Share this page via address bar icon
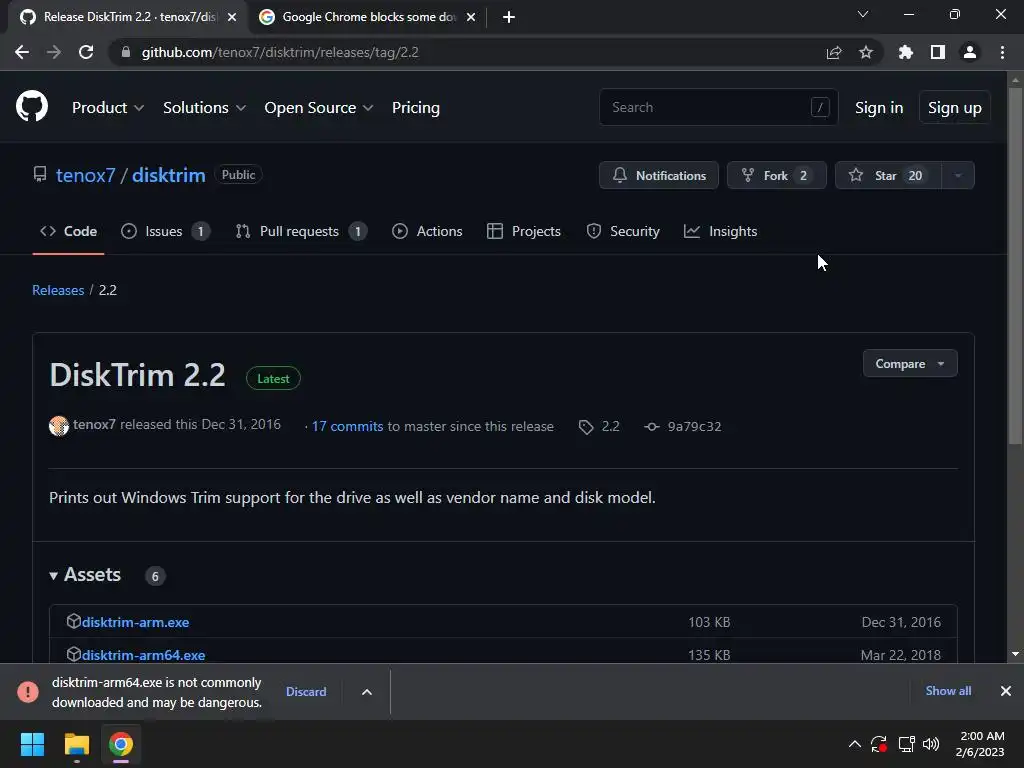This screenshot has height=768, width=1024. click(834, 52)
